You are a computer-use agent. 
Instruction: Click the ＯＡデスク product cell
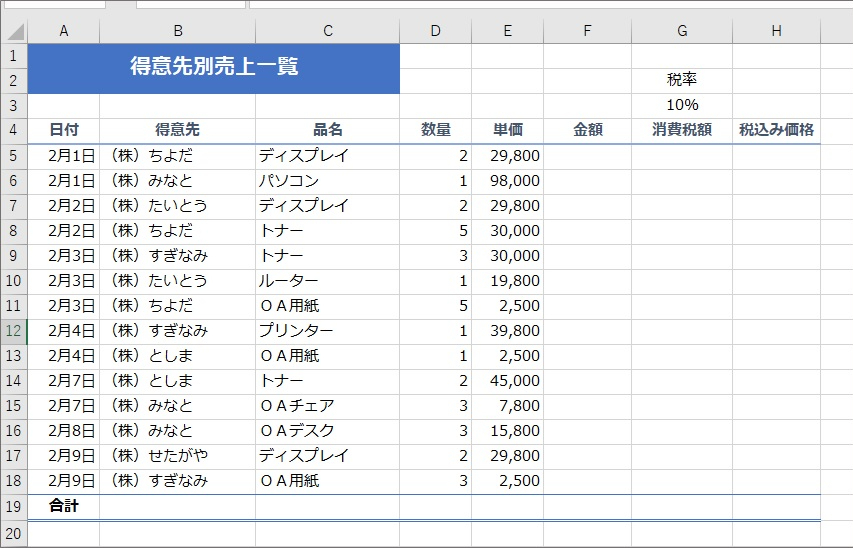click(327, 431)
